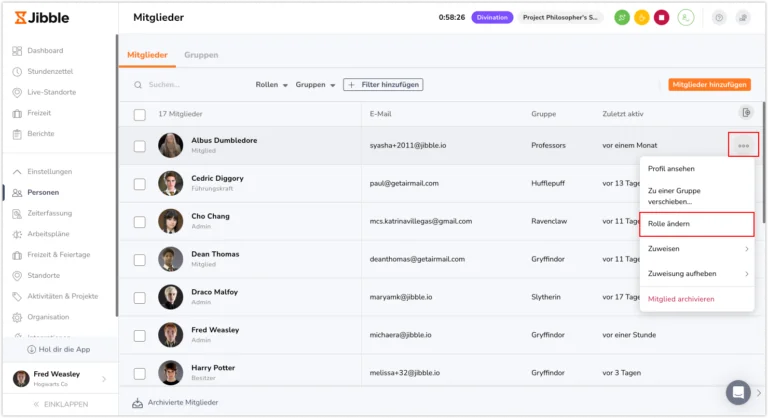Viewport: 768px width, 418px height.
Task: Tick the checkbox for Fred Weasley
Action: click(140, 336)
